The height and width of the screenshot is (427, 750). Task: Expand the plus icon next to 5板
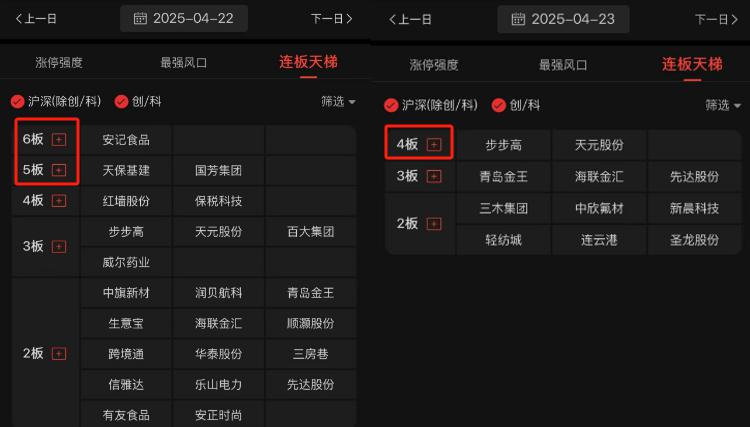coord(58,170)
